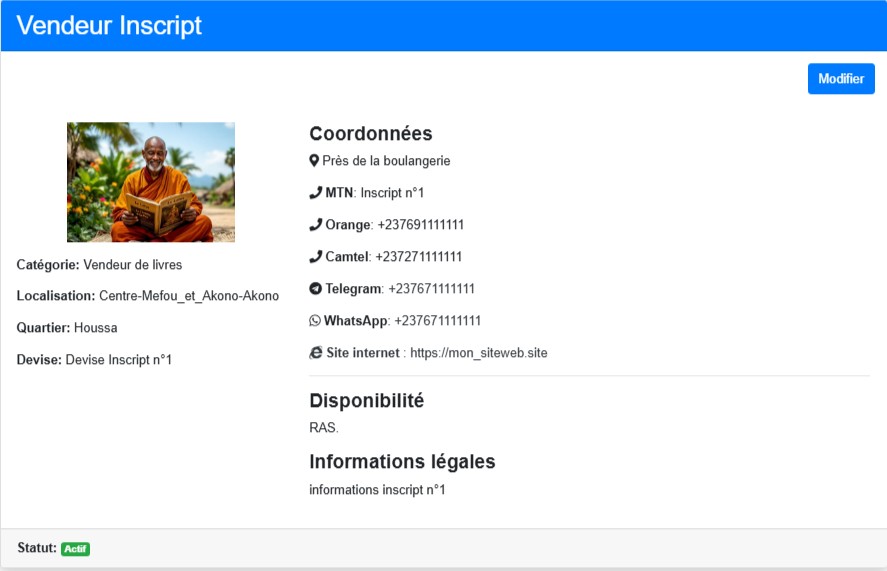
Task: Click the Devise value Devise Inscript n°1
Action: (x=119, y=359)
